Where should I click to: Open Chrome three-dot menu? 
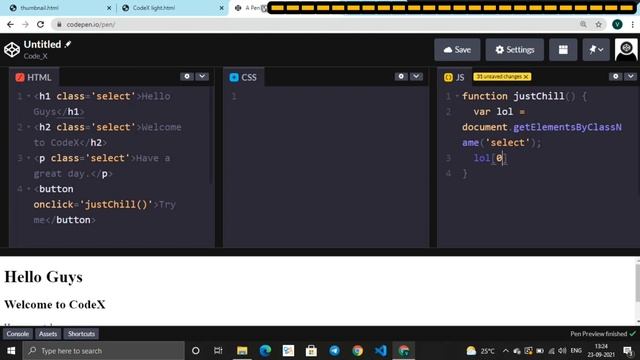point(633,24)
